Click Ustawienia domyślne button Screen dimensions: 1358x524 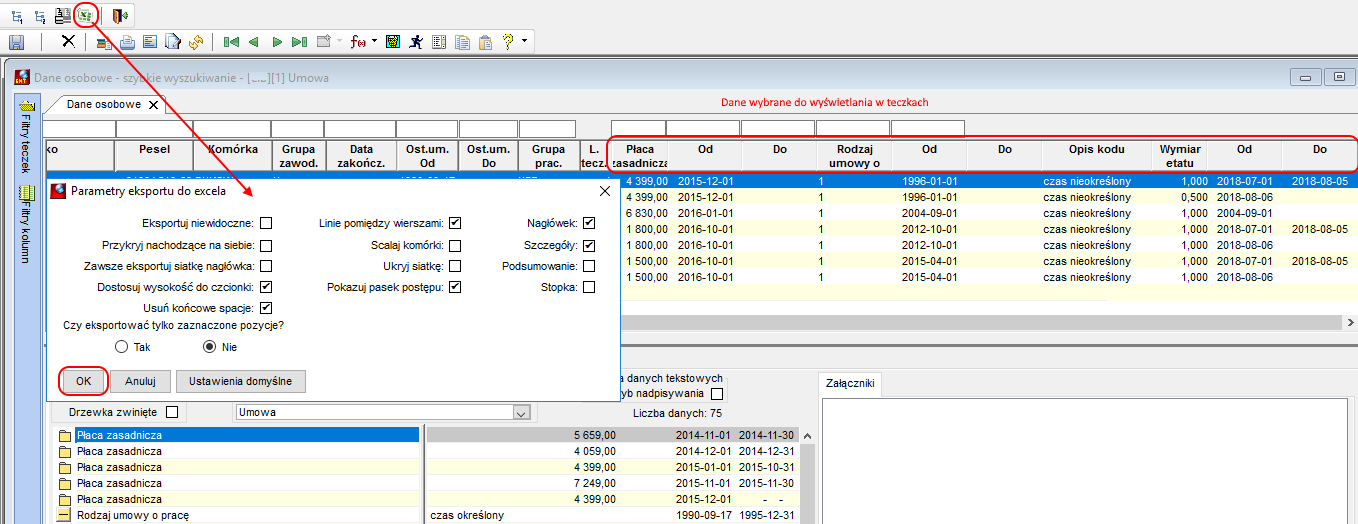(x=241, y=381)
